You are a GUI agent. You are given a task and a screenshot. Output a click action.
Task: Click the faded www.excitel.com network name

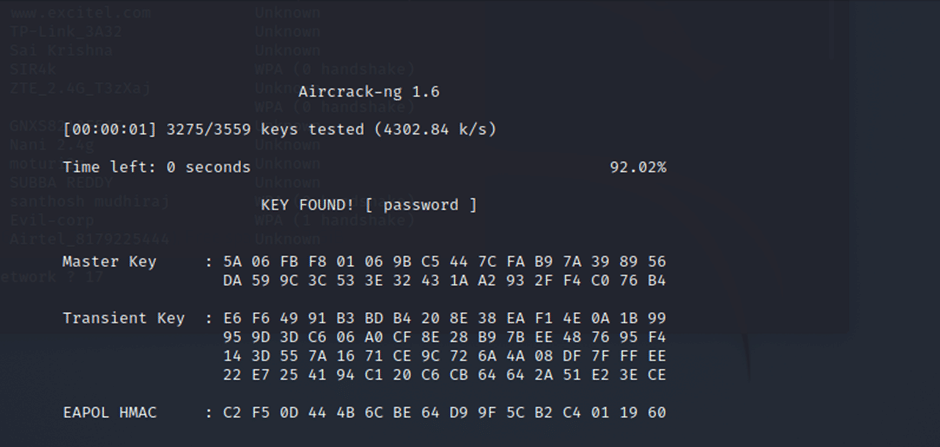click(x=80, y=13)
